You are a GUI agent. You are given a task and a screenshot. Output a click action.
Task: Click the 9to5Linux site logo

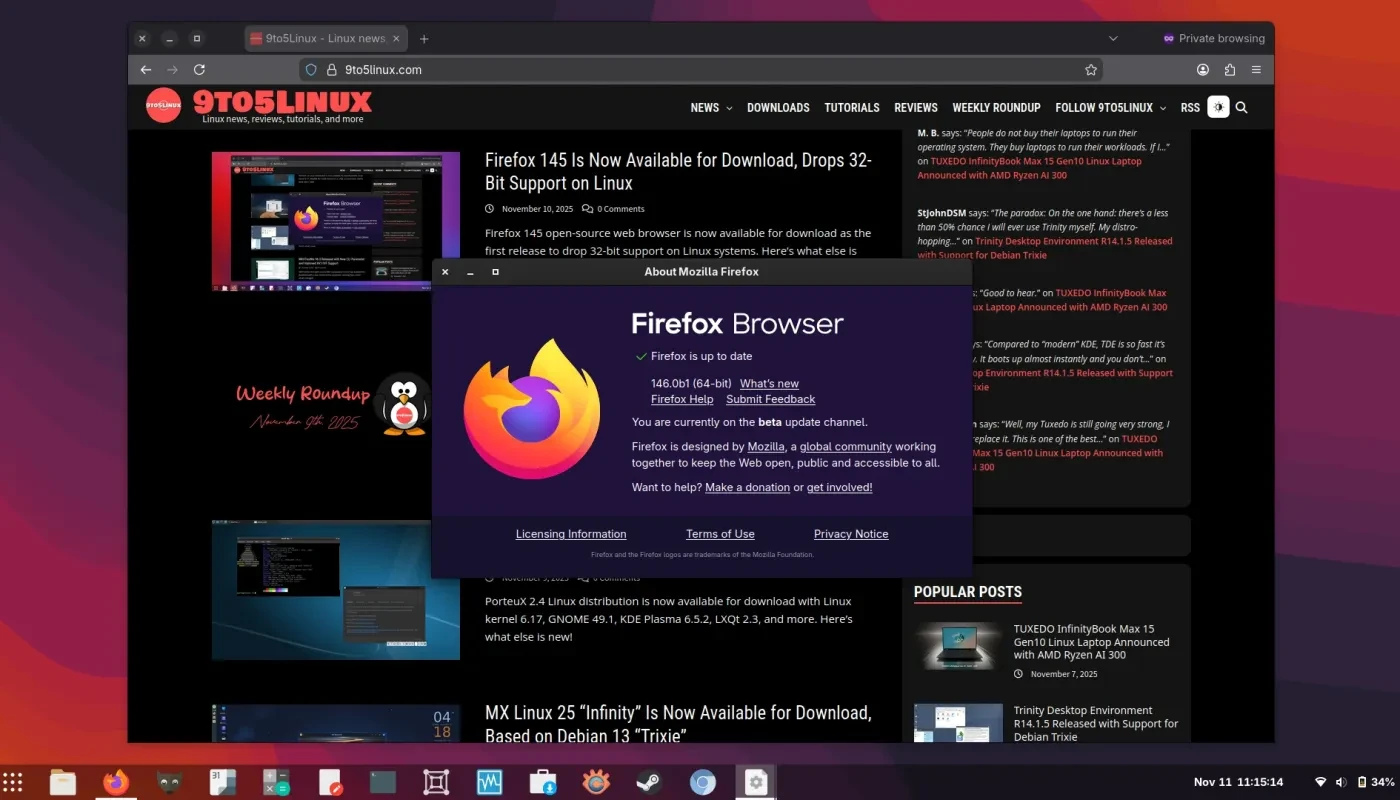(162, 104)
